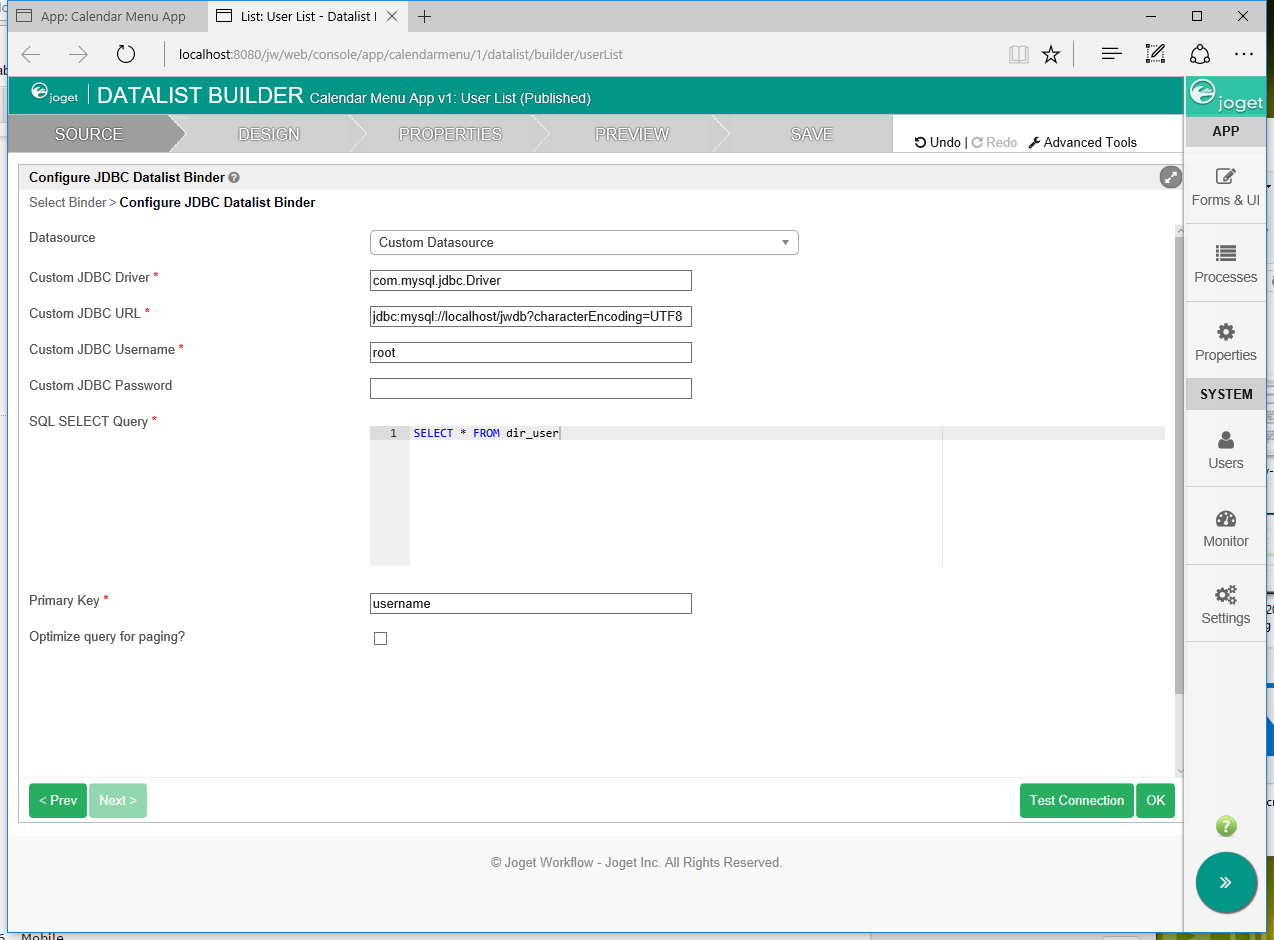
Task: Open the Users section in the sidebar
Action: pos(1225,450)
